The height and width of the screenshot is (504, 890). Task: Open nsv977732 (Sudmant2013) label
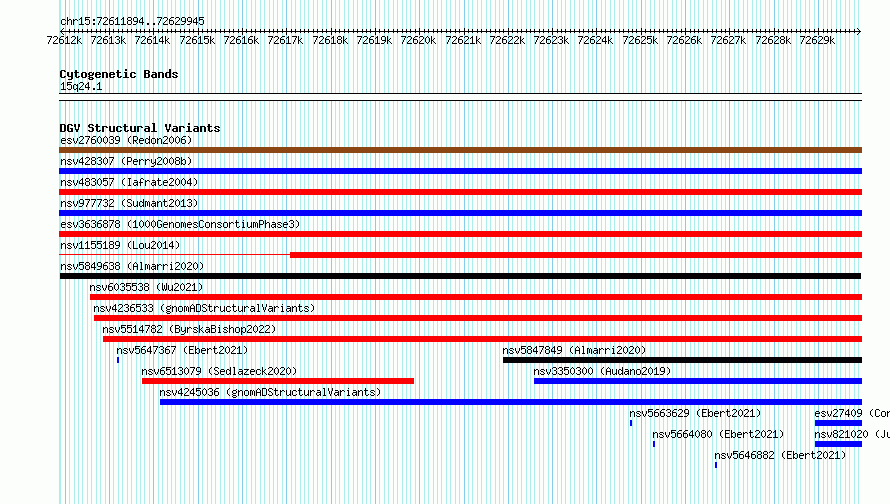(129, 203)
